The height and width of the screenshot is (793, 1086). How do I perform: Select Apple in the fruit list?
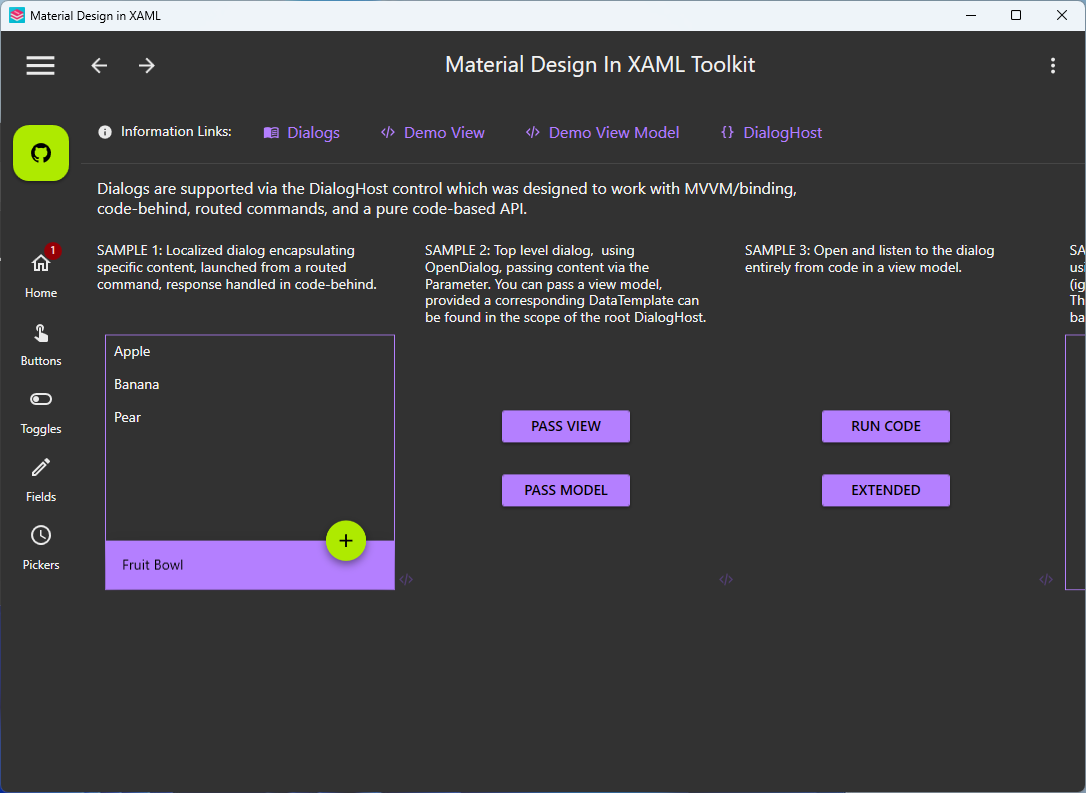coord(250,351)
